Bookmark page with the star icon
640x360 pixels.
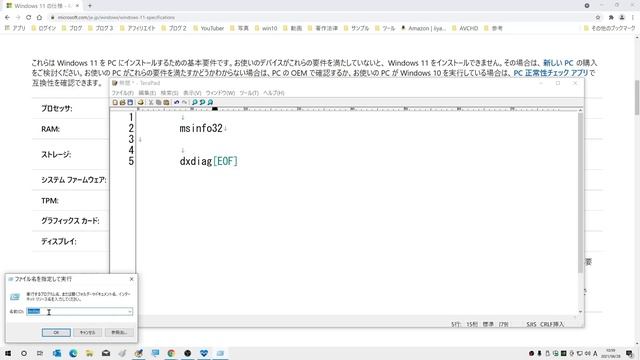click(x=598, y=18)
